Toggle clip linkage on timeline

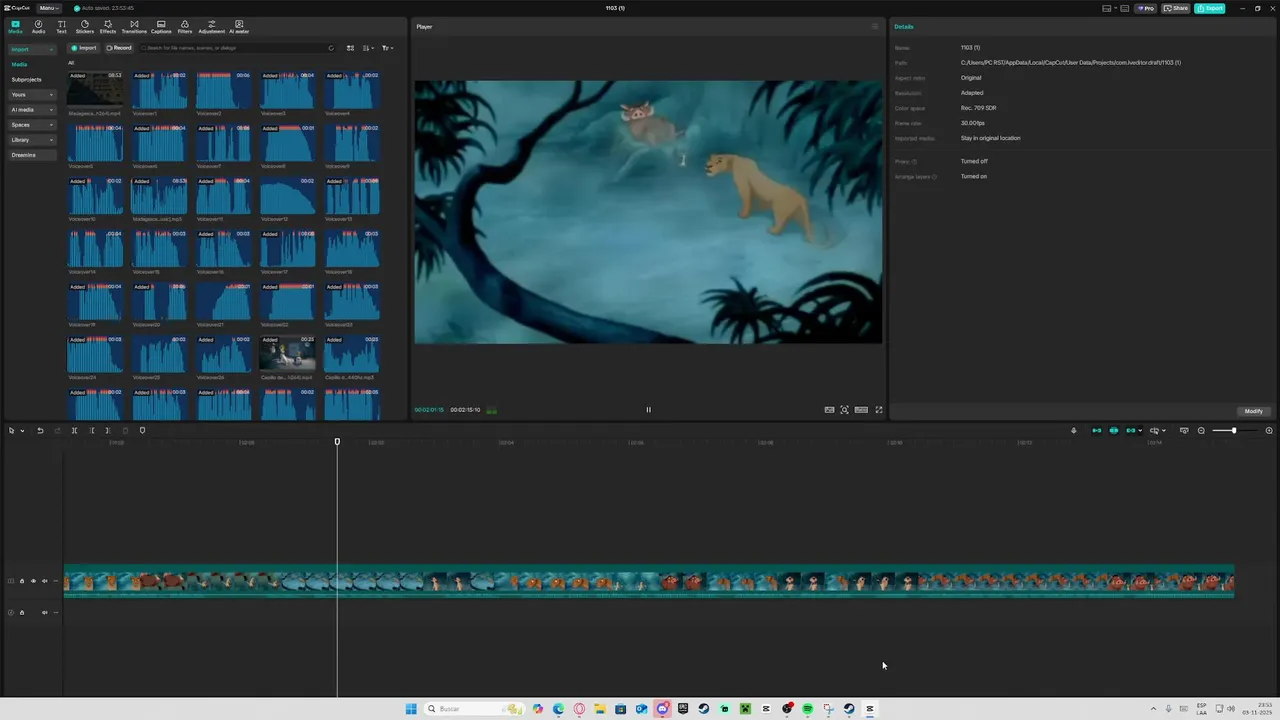pyautogui.click(x=1131, y=431)
